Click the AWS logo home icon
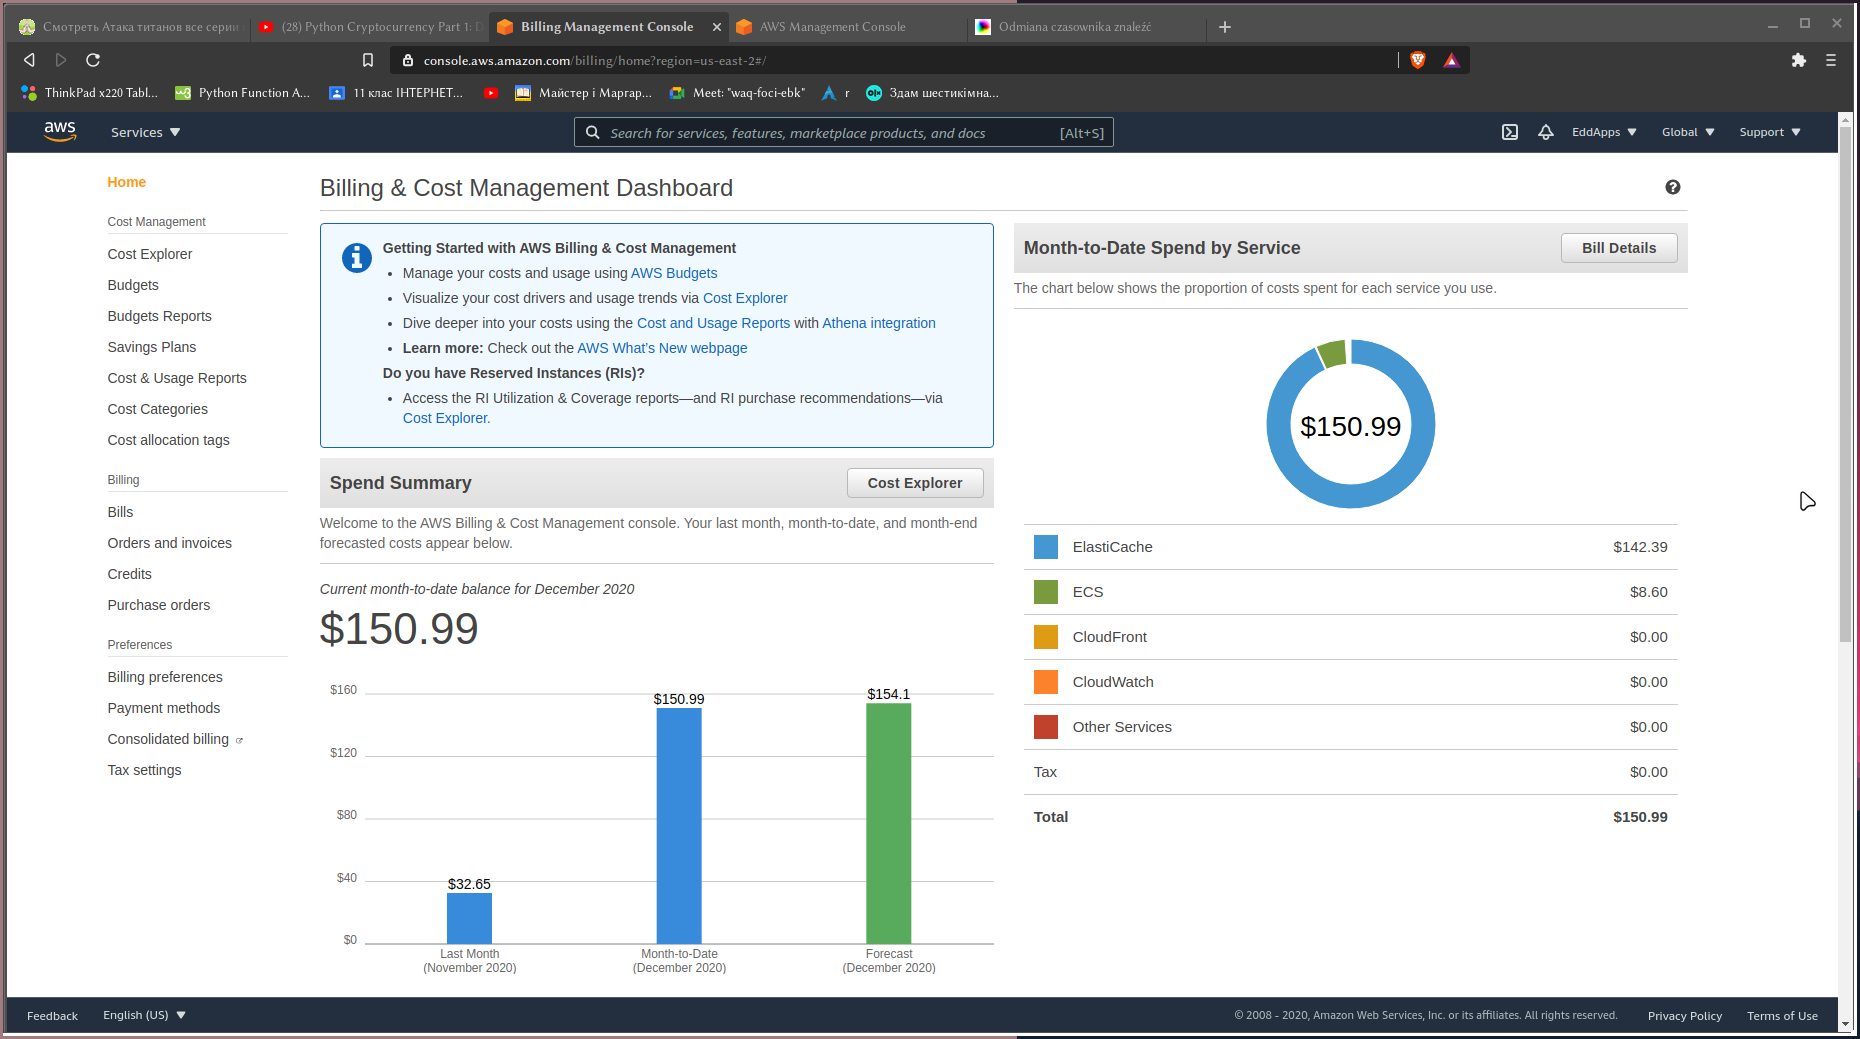 coord(60,132)
